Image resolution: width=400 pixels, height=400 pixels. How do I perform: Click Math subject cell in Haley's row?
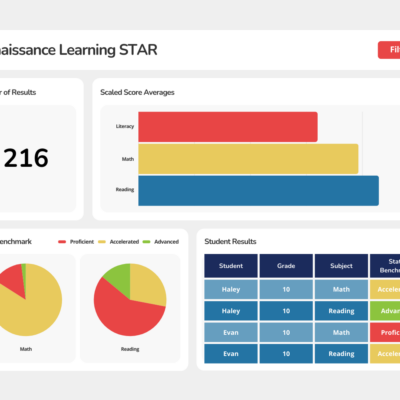[x=341, y=289]
